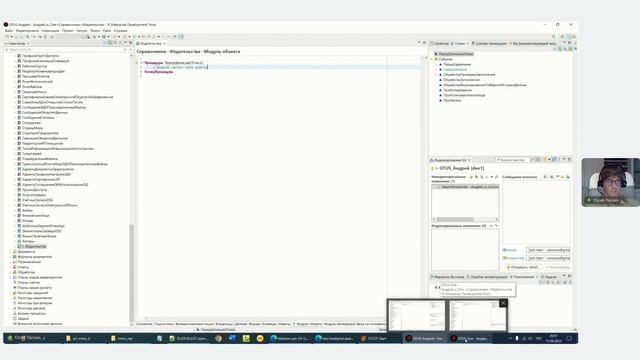The width and height of the screenshot is (640, 360).
Task: Click the Планы видов расчета icon
Action: [x=15, y=288]
